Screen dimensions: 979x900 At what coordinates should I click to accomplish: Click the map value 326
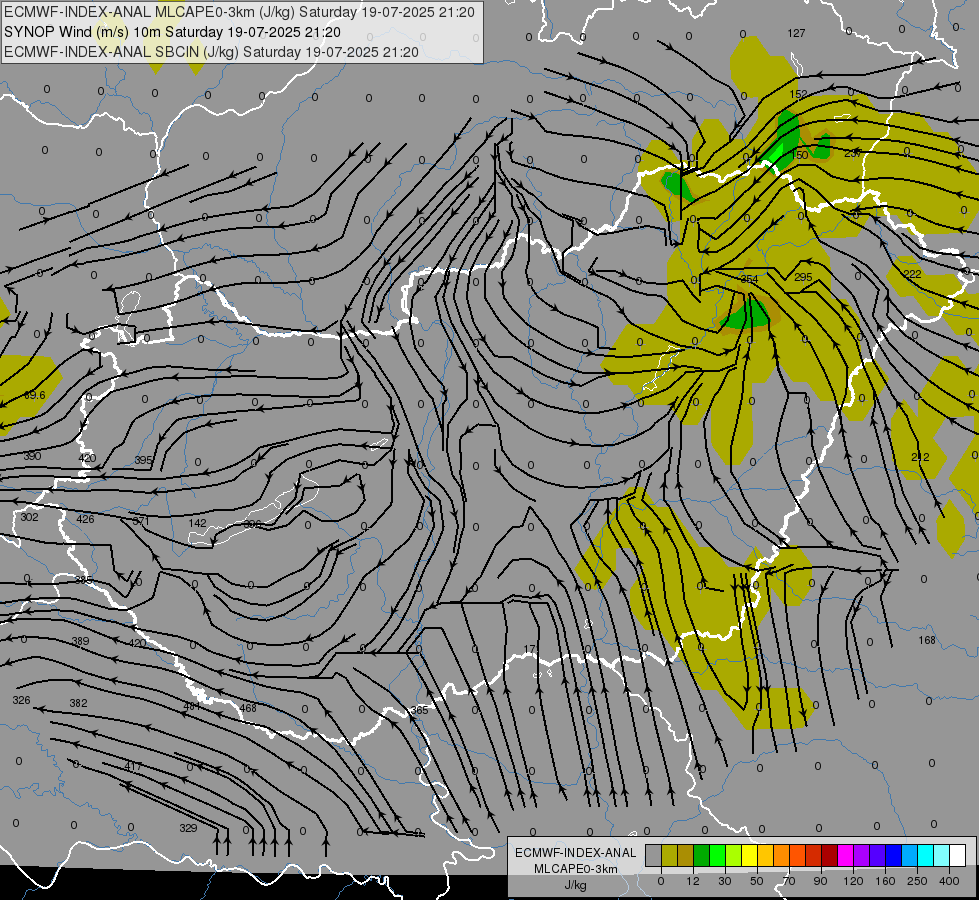click(x=21, y=700)
